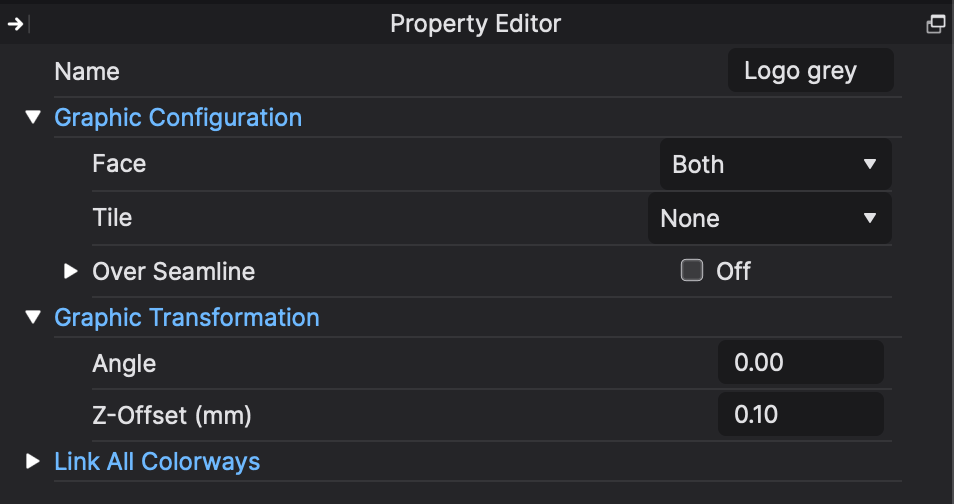Collapse panel using the arrow icon

[15, 24]
